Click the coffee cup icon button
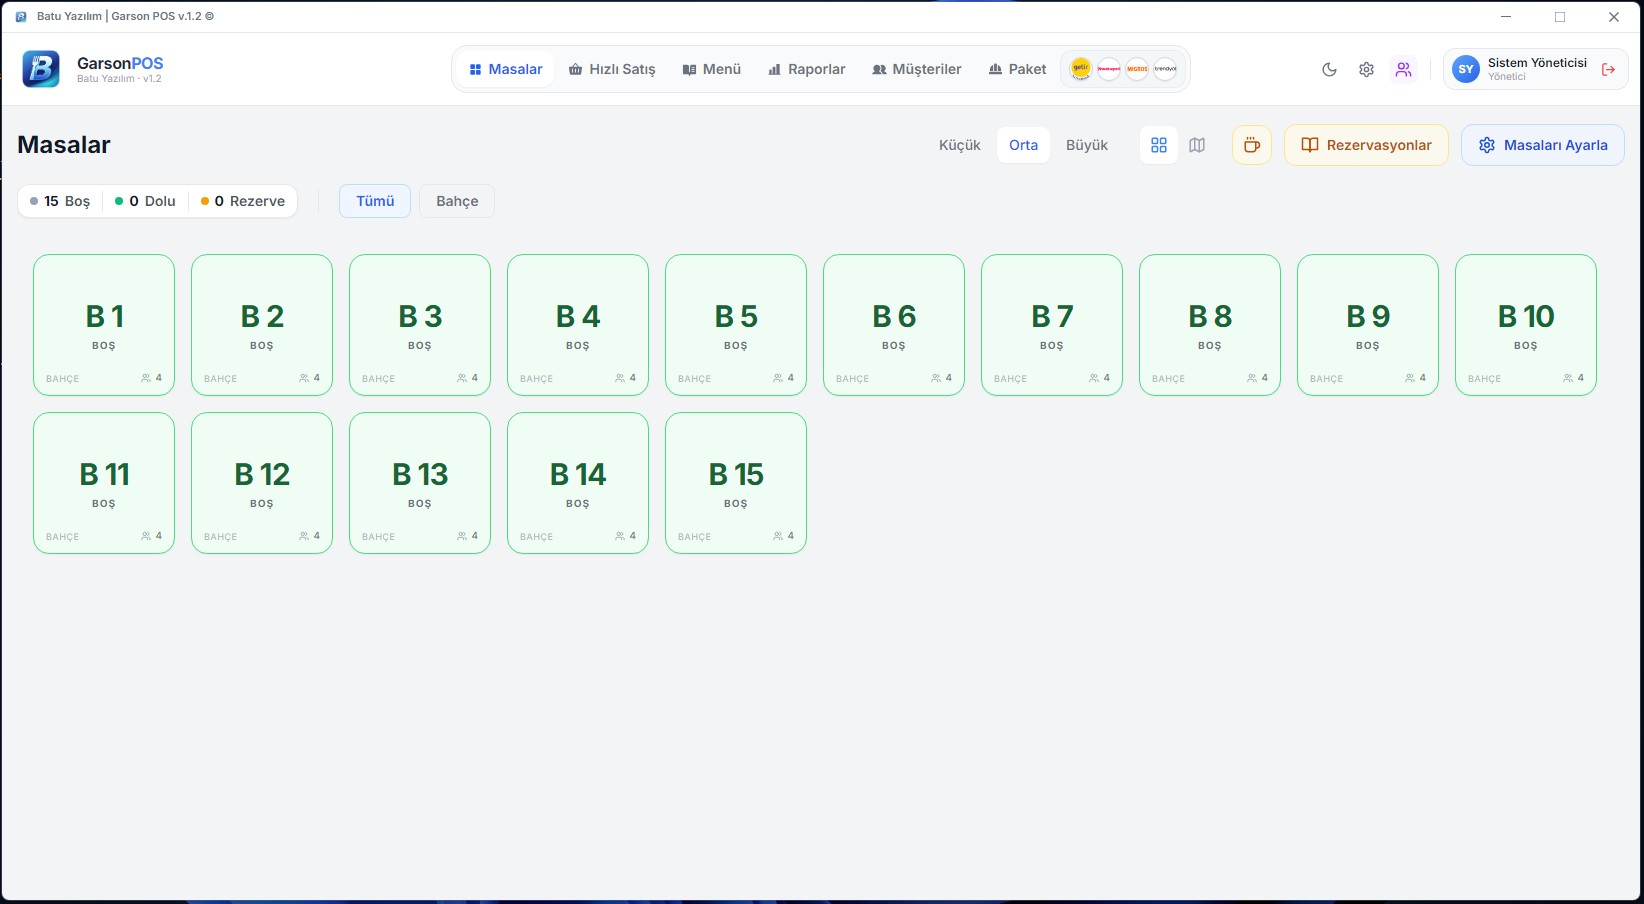This screenshot has width=1644, height=904. (x=1251, y=145)
